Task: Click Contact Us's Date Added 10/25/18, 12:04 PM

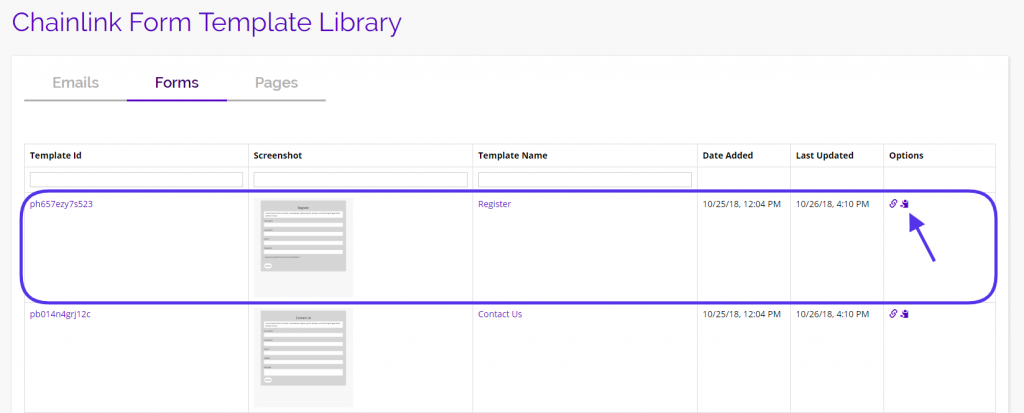Action: (x=741, y=314)
